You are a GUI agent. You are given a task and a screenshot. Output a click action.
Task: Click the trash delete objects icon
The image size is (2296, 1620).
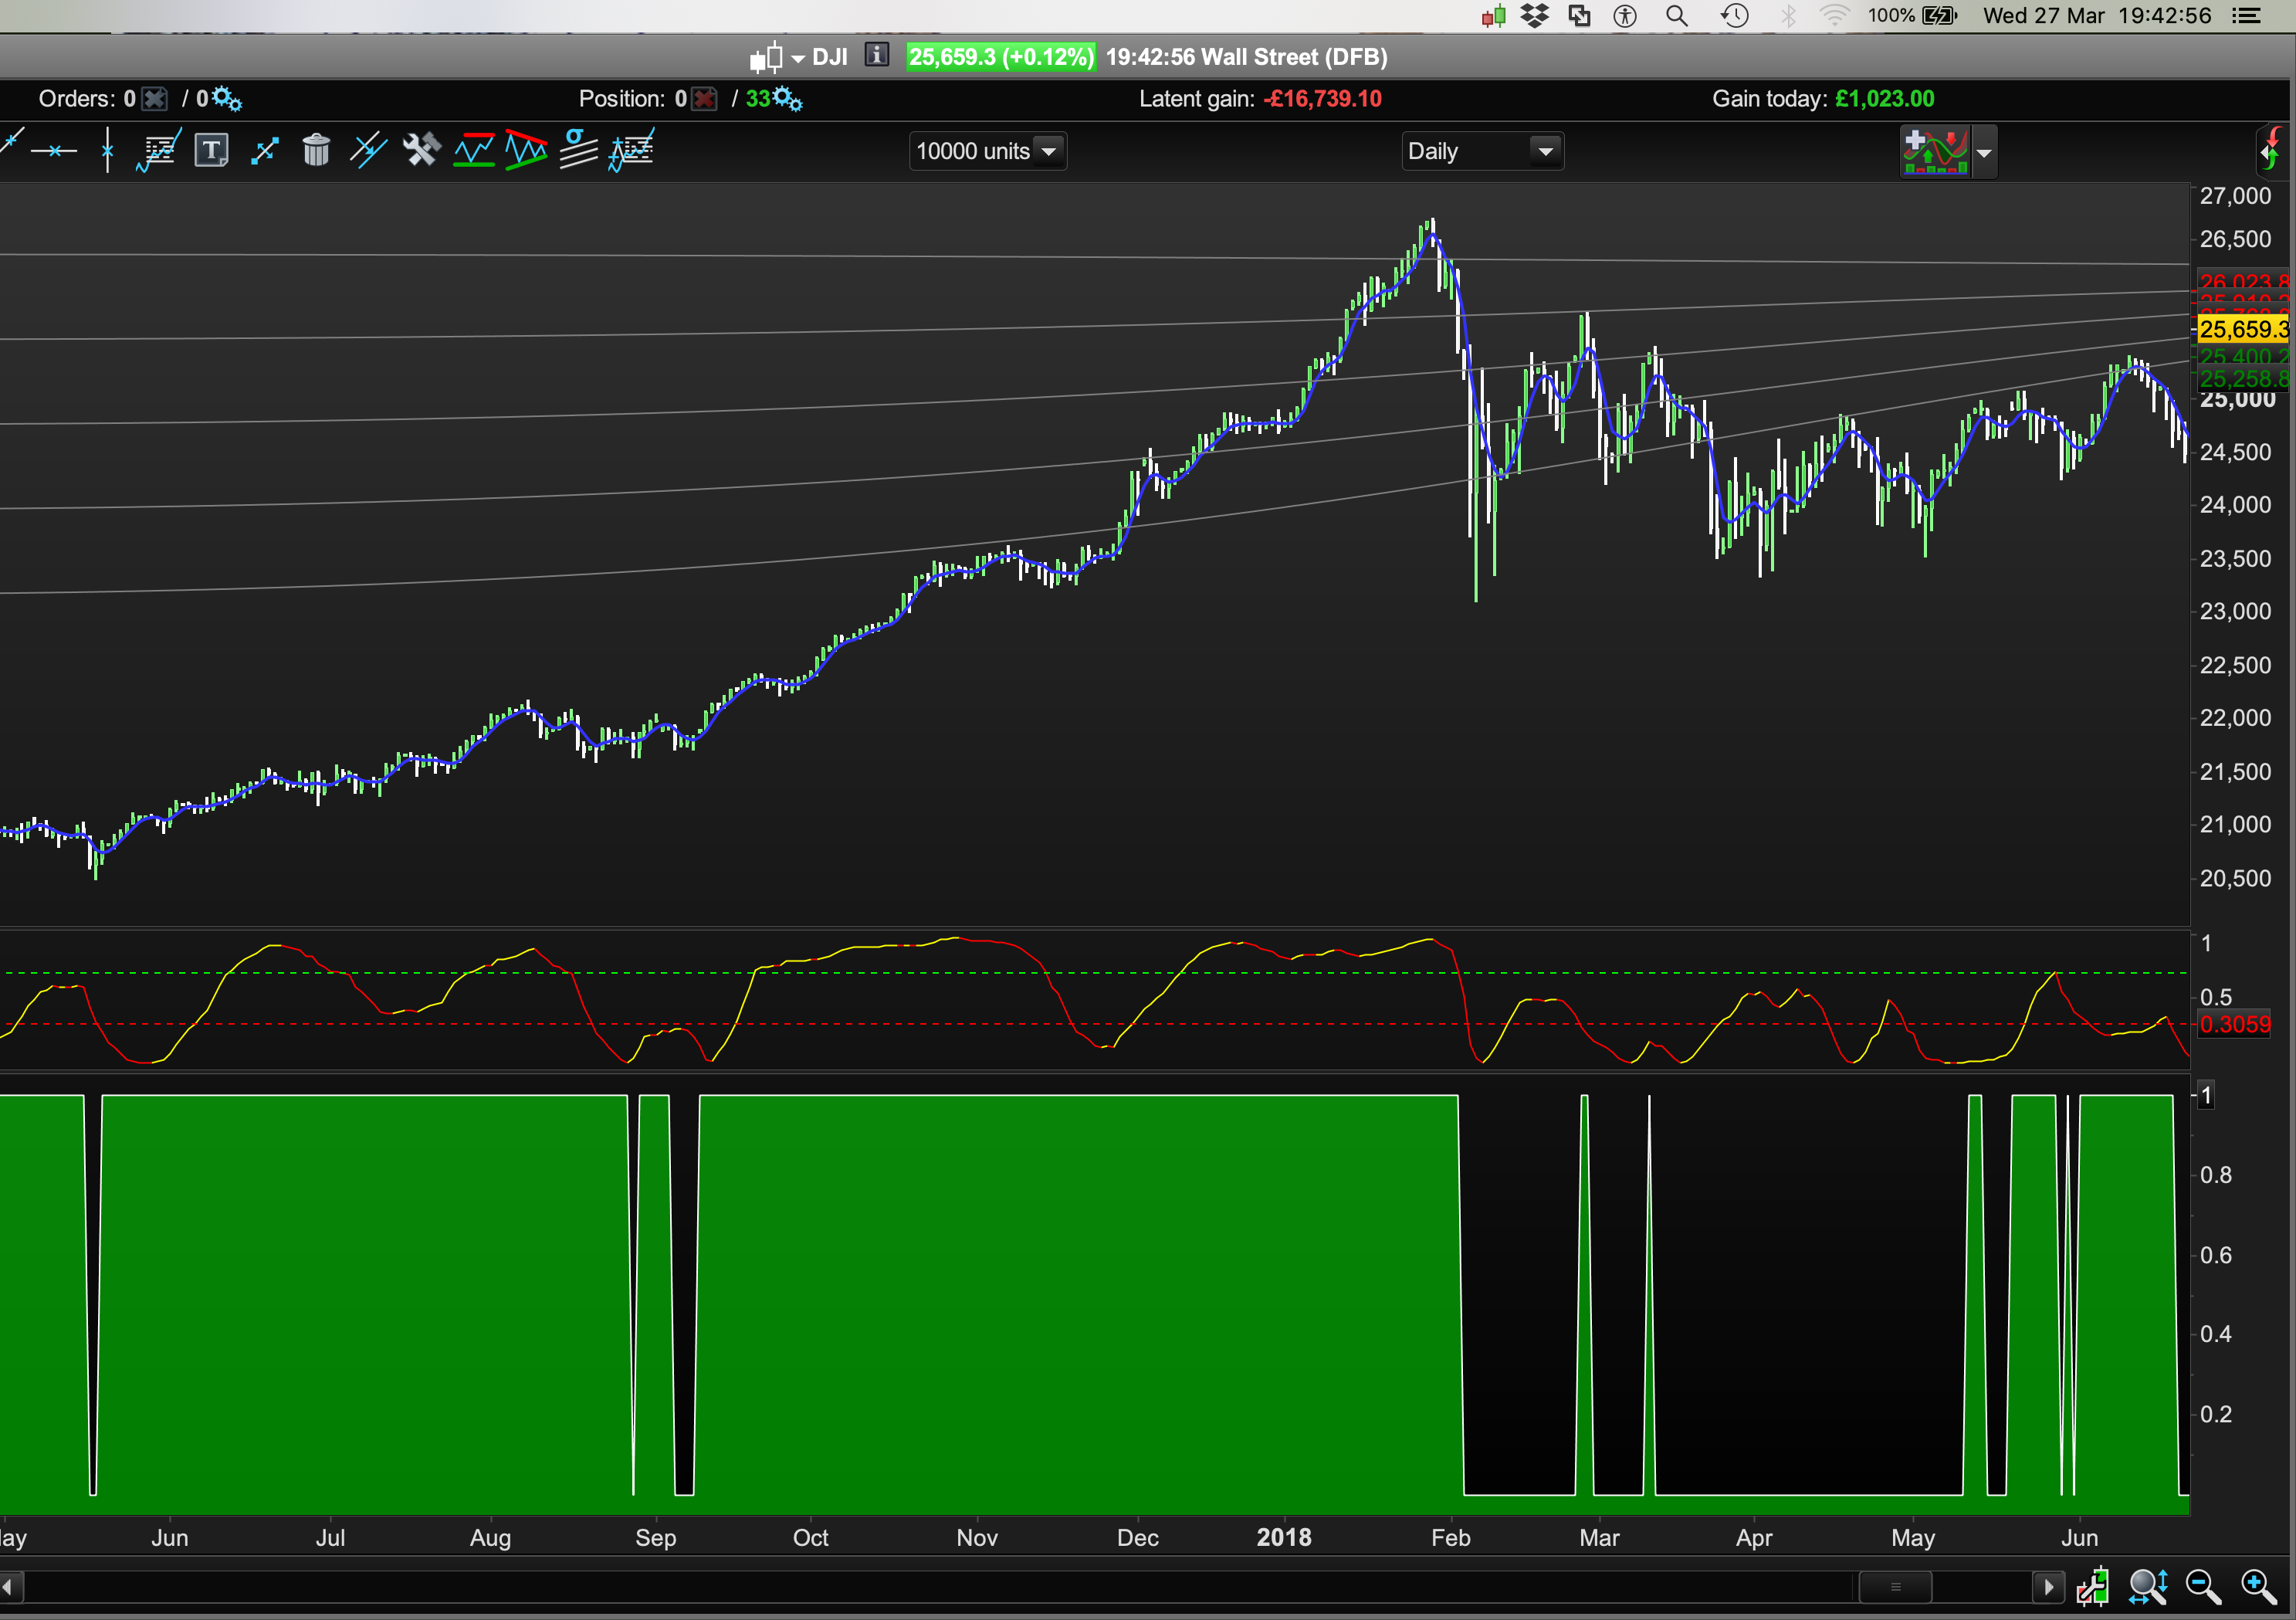tap(316, 151)
